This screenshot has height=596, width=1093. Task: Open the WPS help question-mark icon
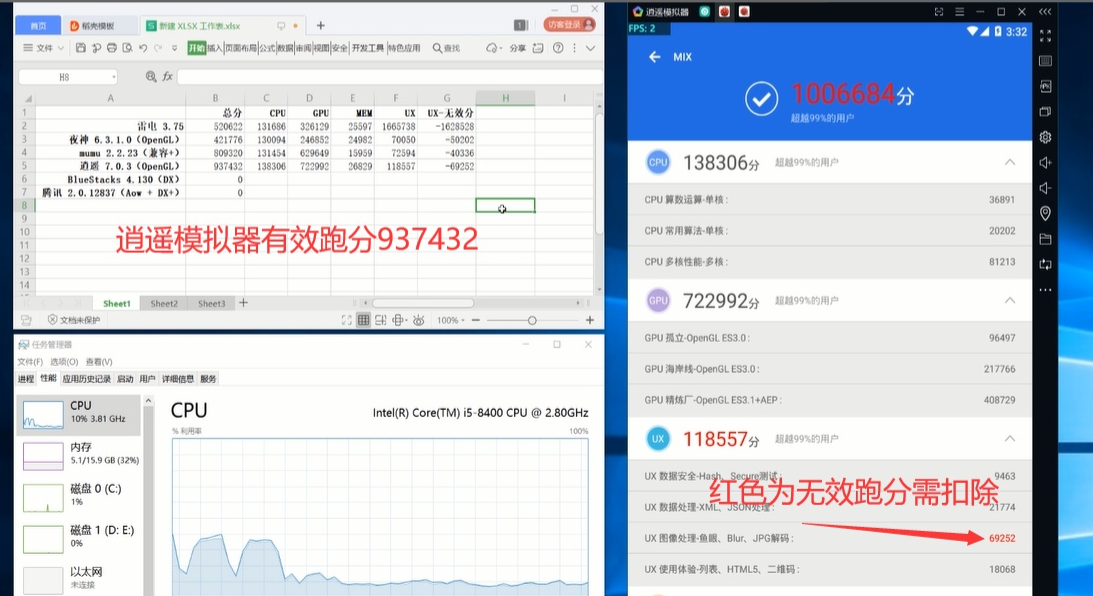coord(558,48)
